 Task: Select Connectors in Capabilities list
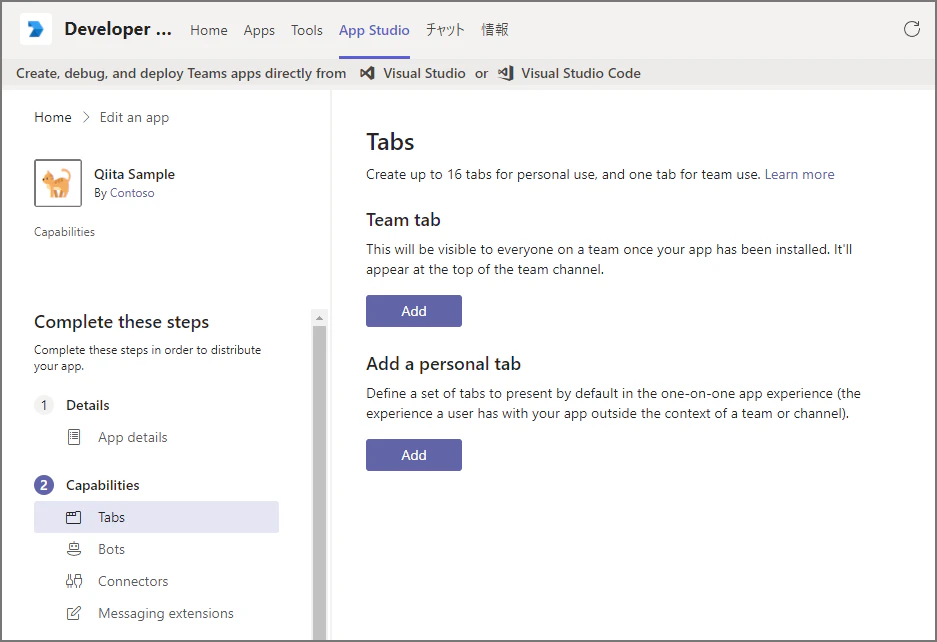click(133, 581)
